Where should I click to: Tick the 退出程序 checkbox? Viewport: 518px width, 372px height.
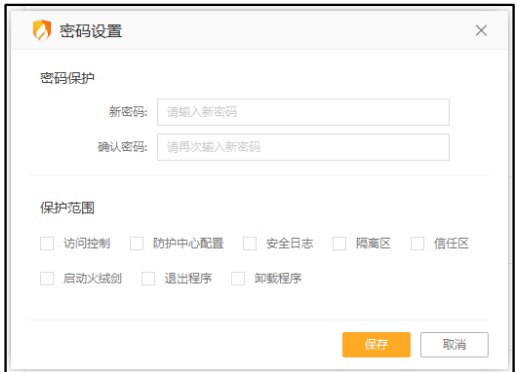coord(148,278)
